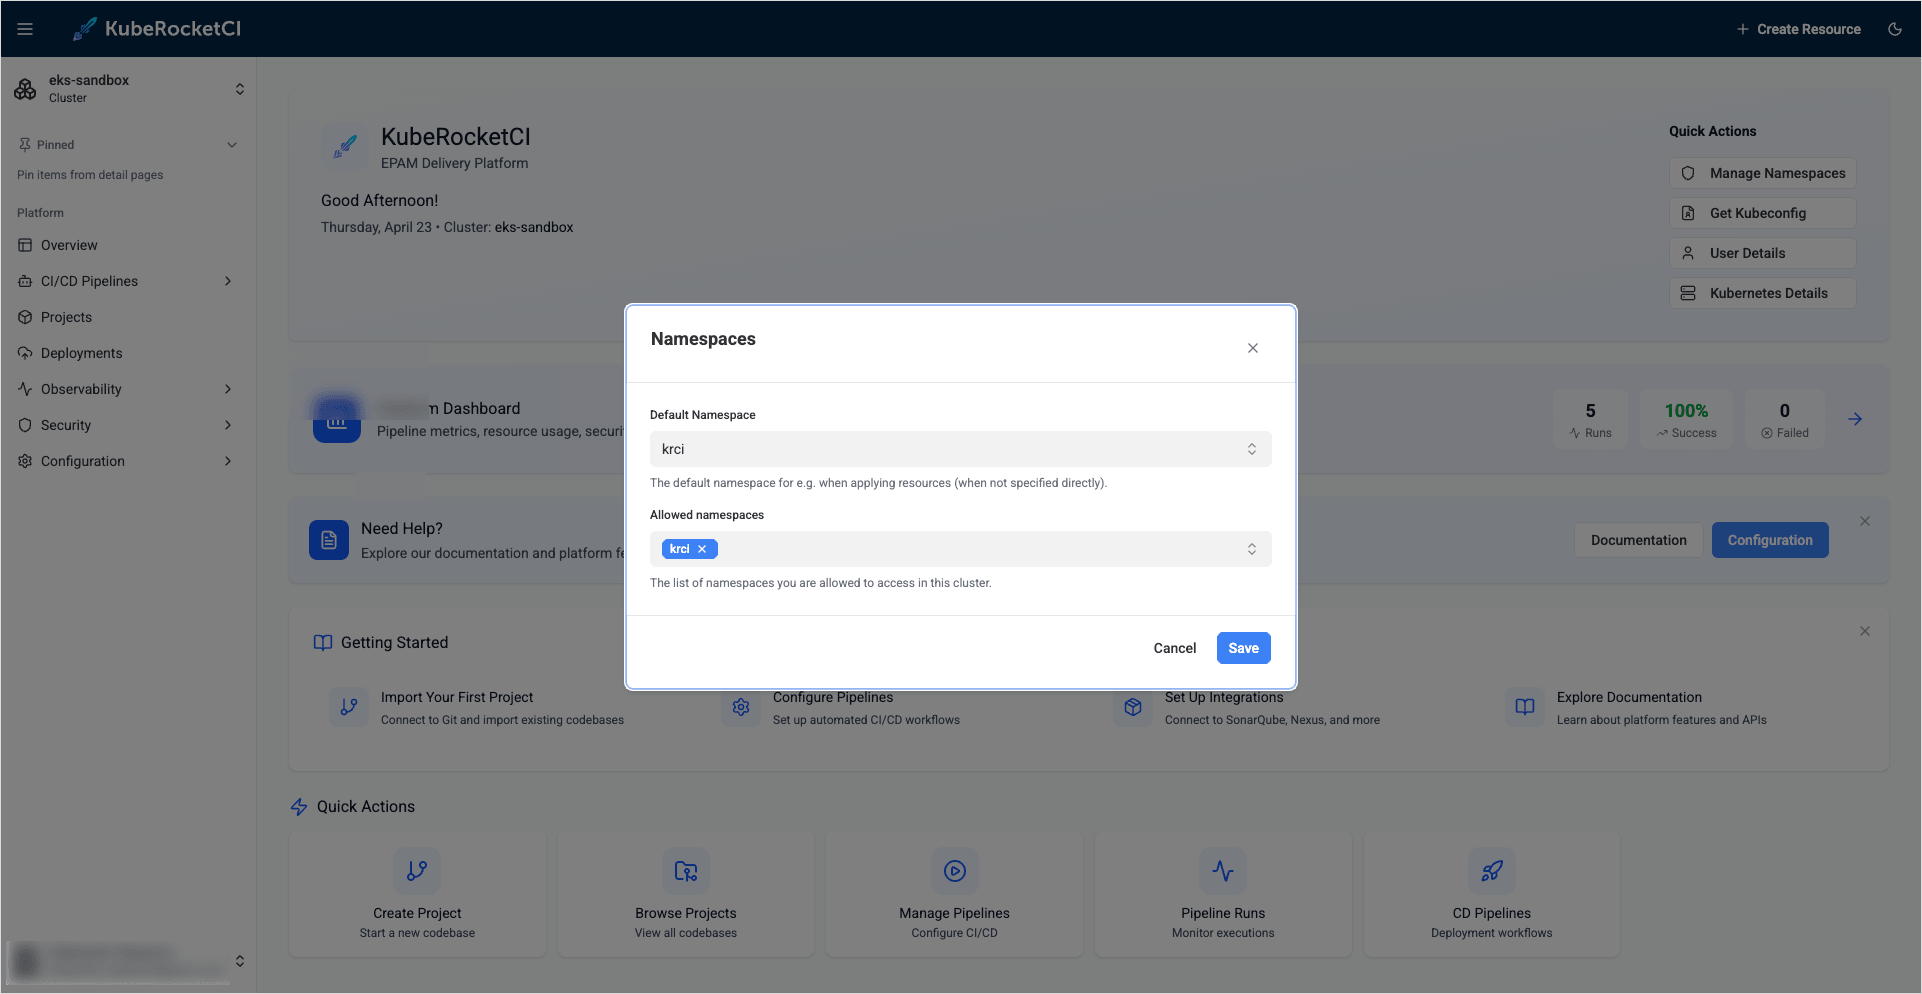Image resolution: width=1922 pixels, height=994 pixels.
Task: Remove the krci namespace tag
Action: (701, 548)
